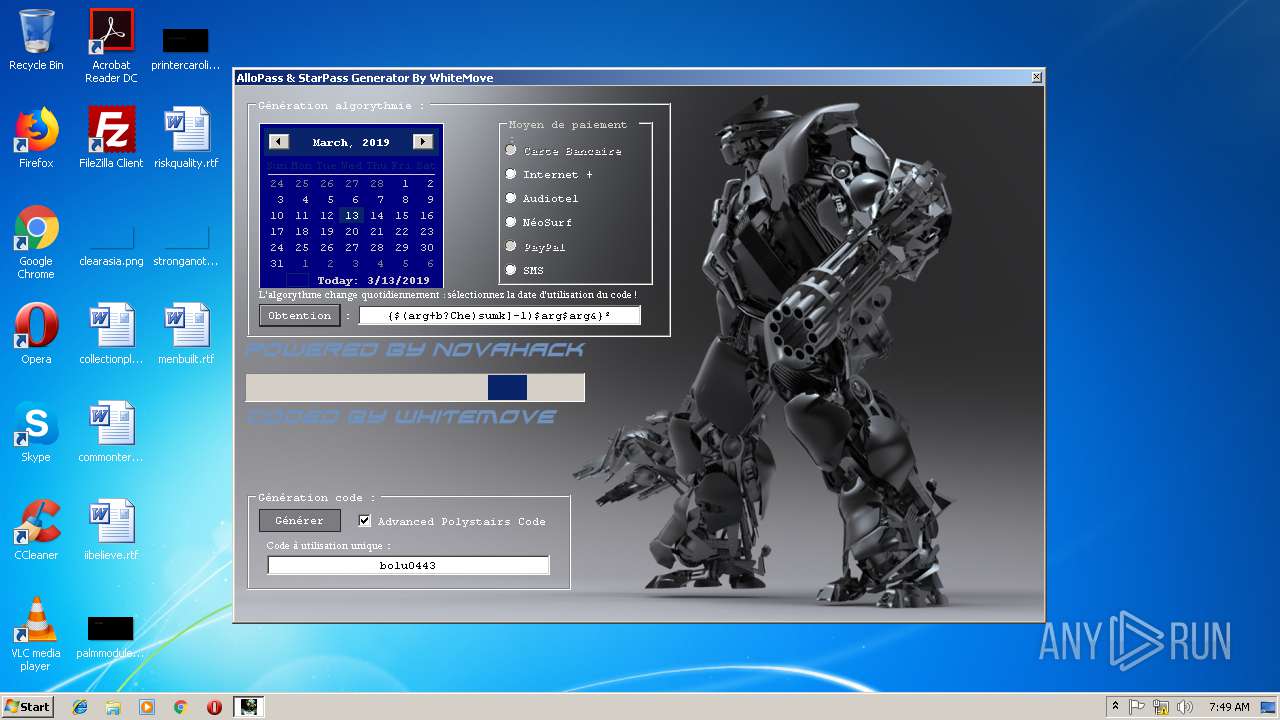Screen dimensions: 1280x720
Task: Select March 10 in the calendar
Action: point(277,215)
